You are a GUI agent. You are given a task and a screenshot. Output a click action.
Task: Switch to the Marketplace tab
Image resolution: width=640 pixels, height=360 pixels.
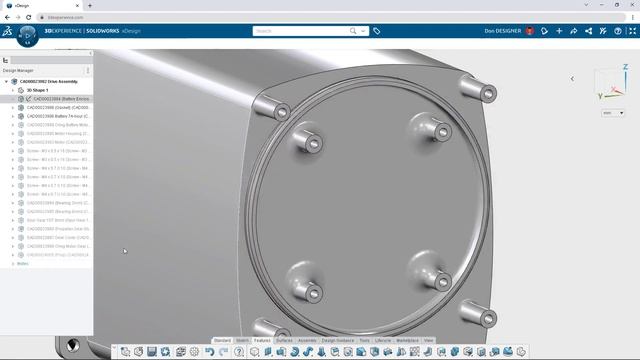pos(407,340)
